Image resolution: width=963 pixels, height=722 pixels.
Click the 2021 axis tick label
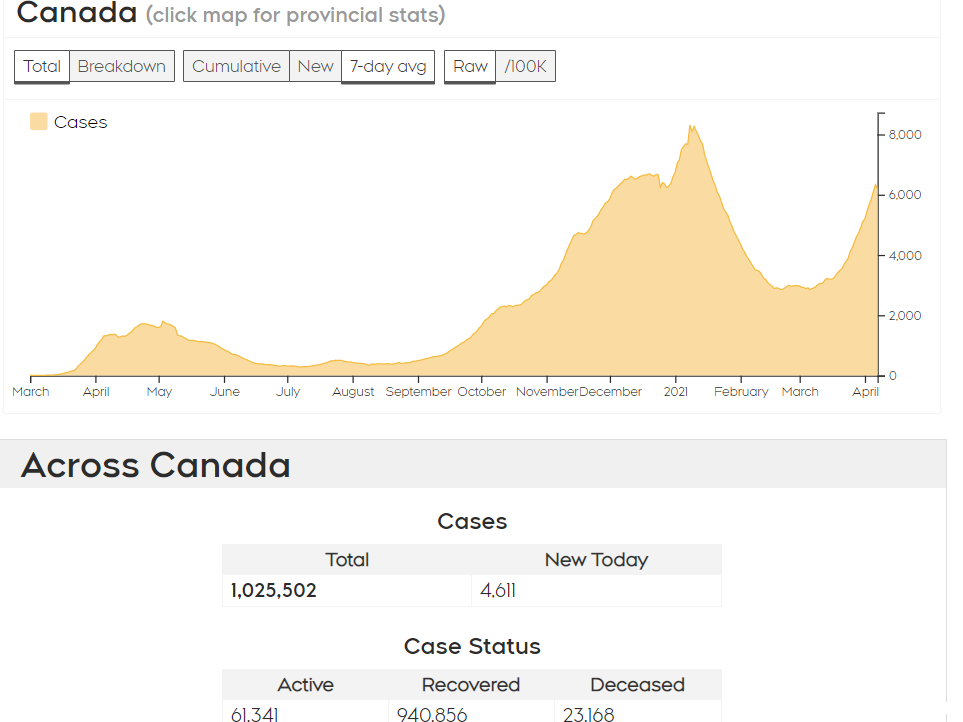click(x=676, y=392)
